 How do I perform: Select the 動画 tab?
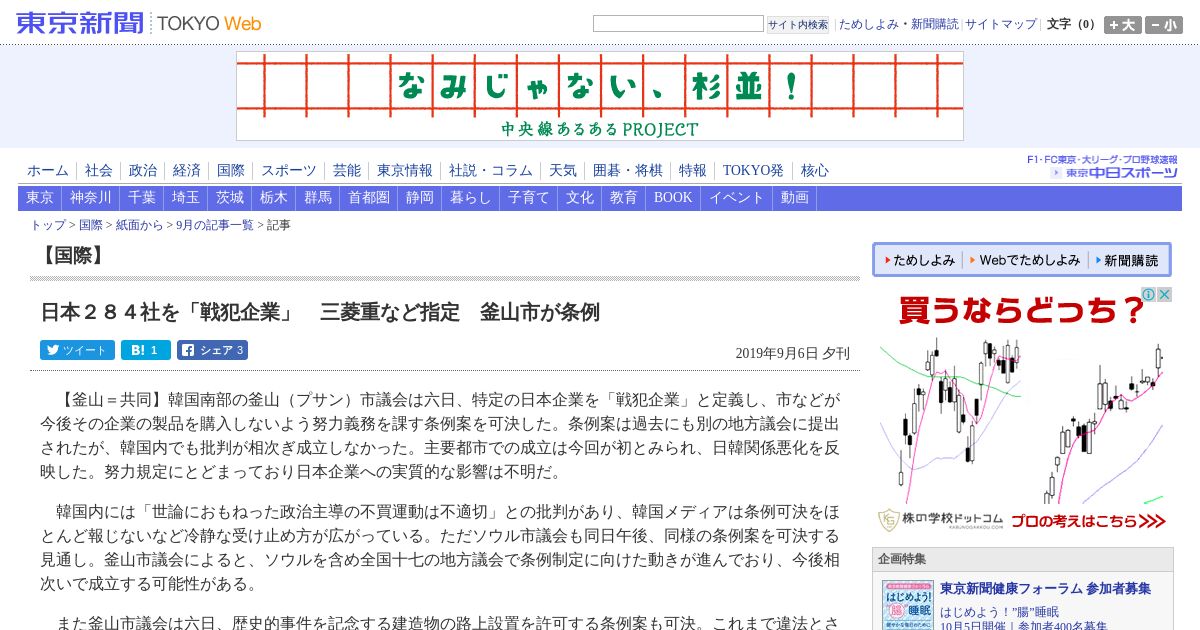[x=795, y=198]
